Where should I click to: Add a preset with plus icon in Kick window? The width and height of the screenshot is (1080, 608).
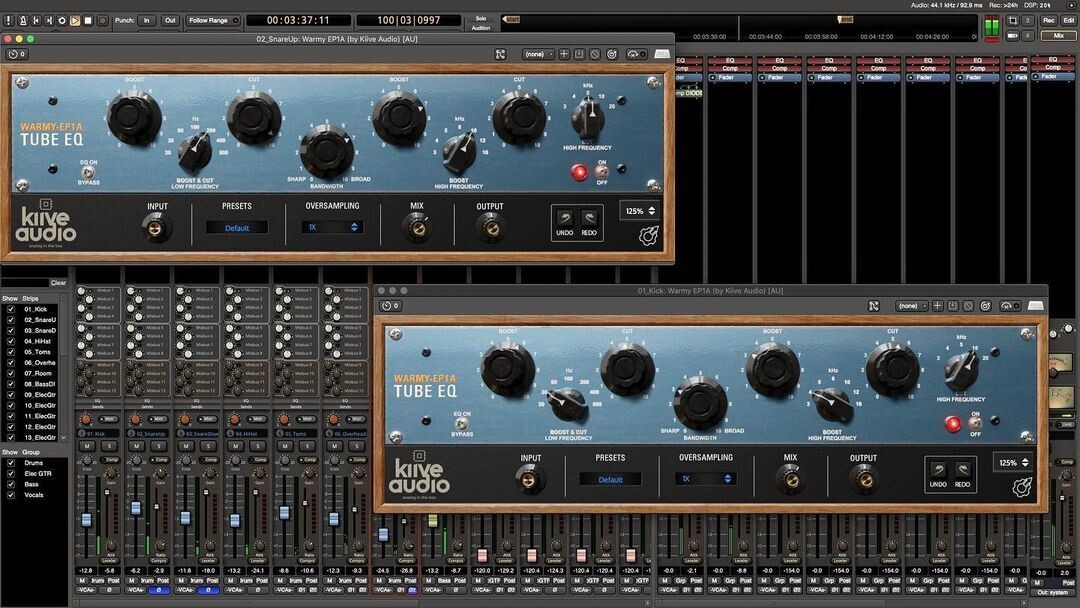click(x=937, y=306)
